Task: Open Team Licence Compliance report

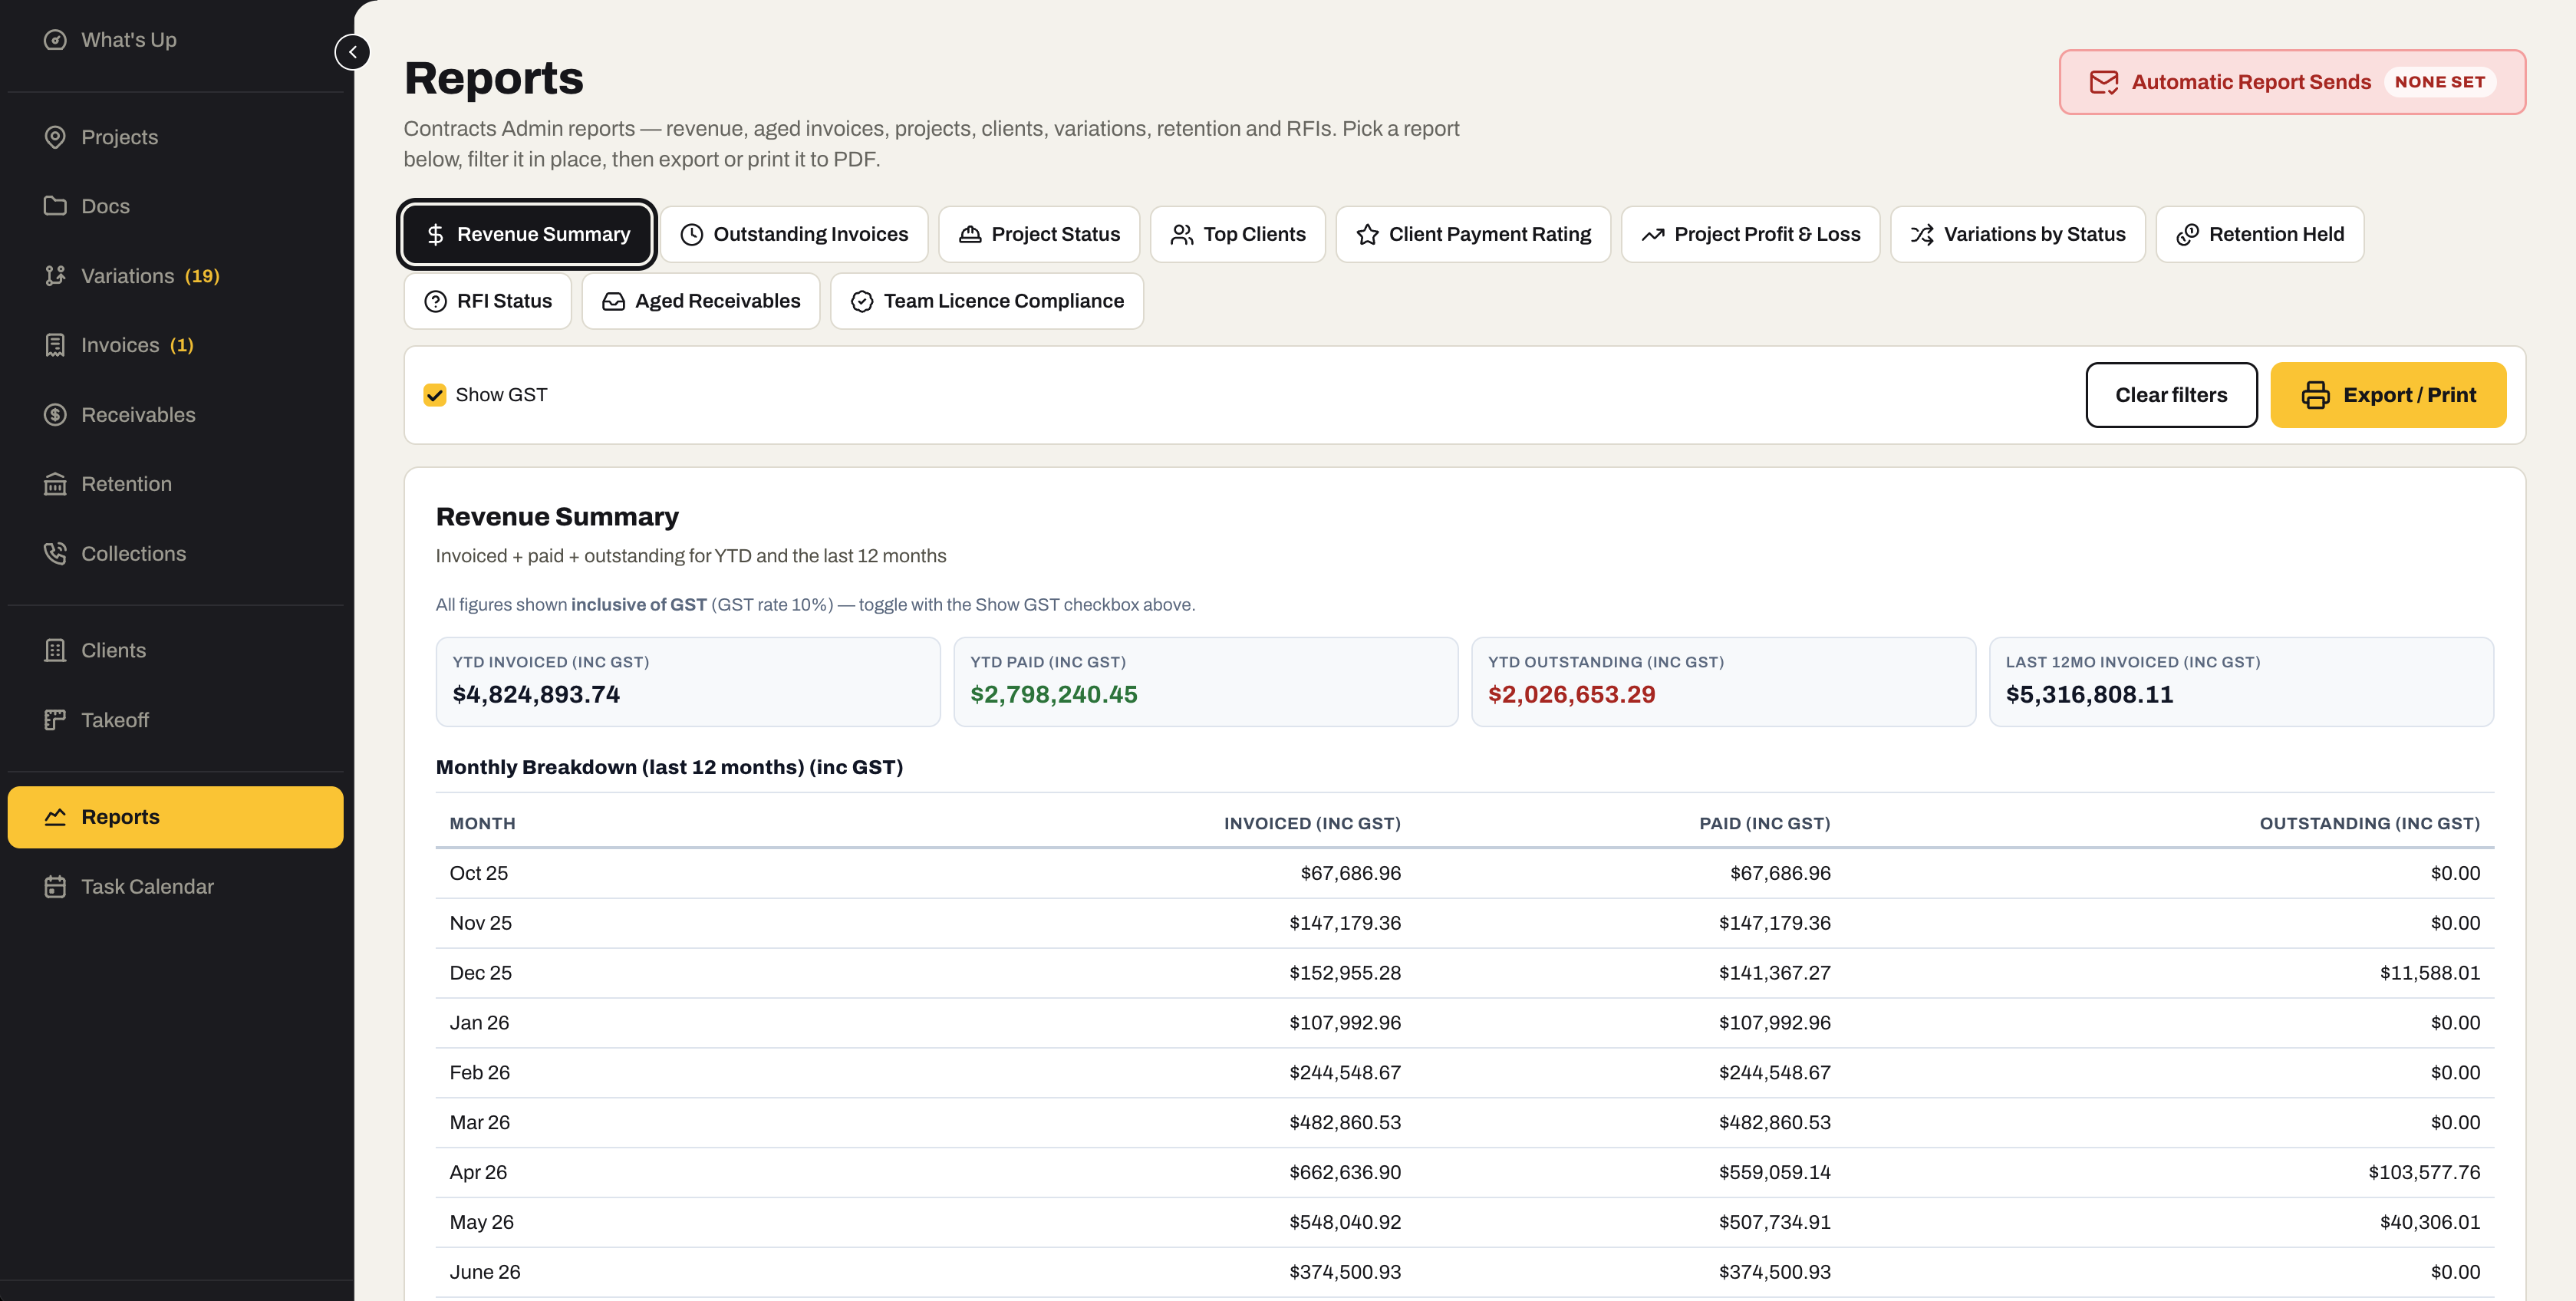Action: click(x=987, y=301)
